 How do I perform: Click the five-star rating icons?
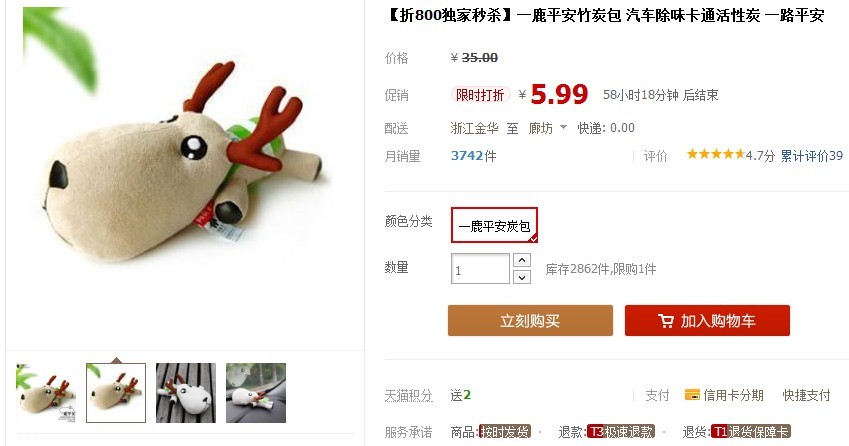point(716,154)
